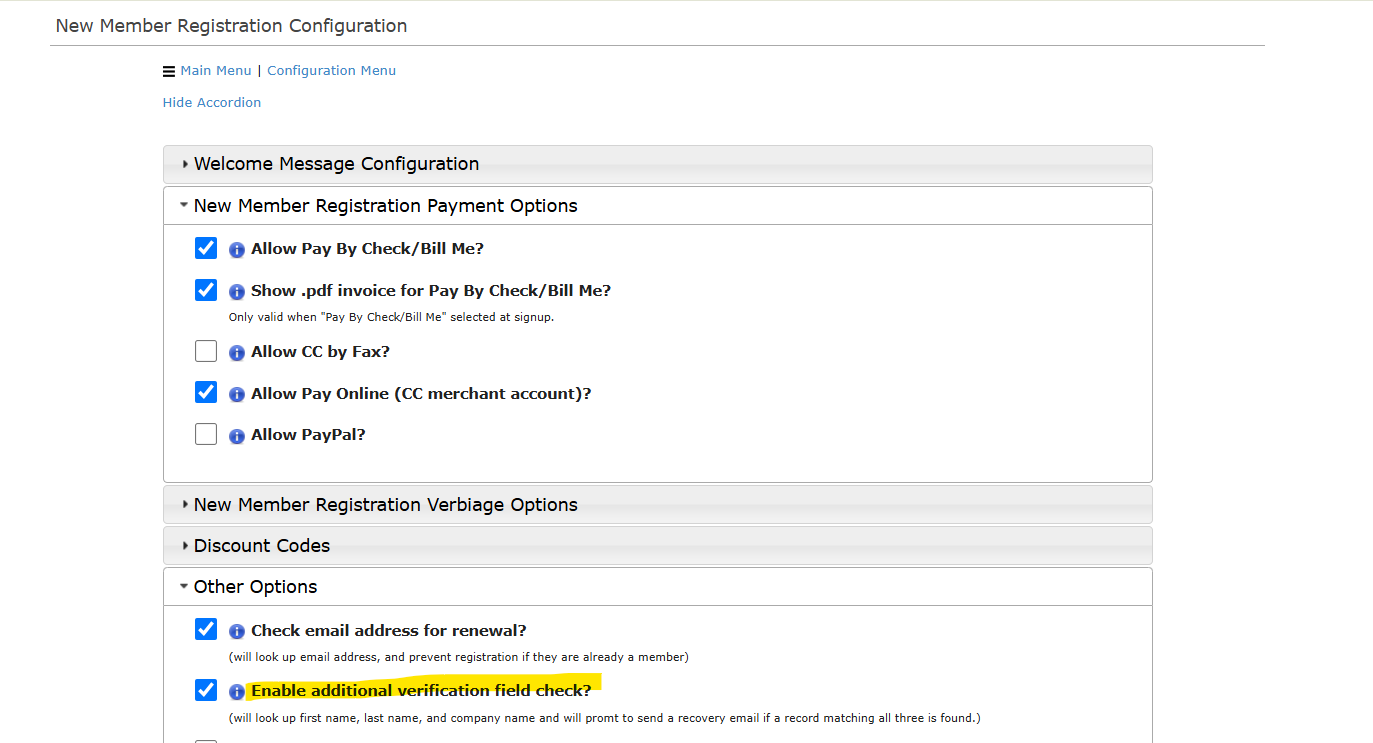Check the Allow PayPal option

pos(205,434)
